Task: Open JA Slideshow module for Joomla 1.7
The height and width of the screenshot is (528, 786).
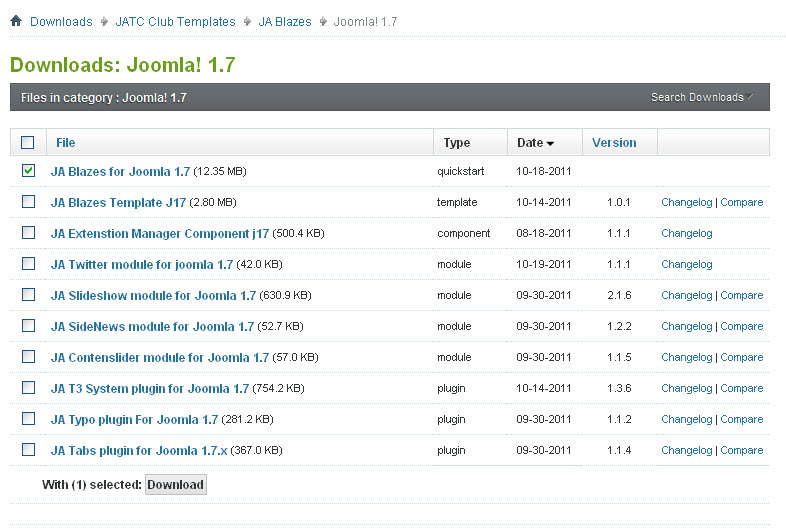Action: [x=153, y=296]
